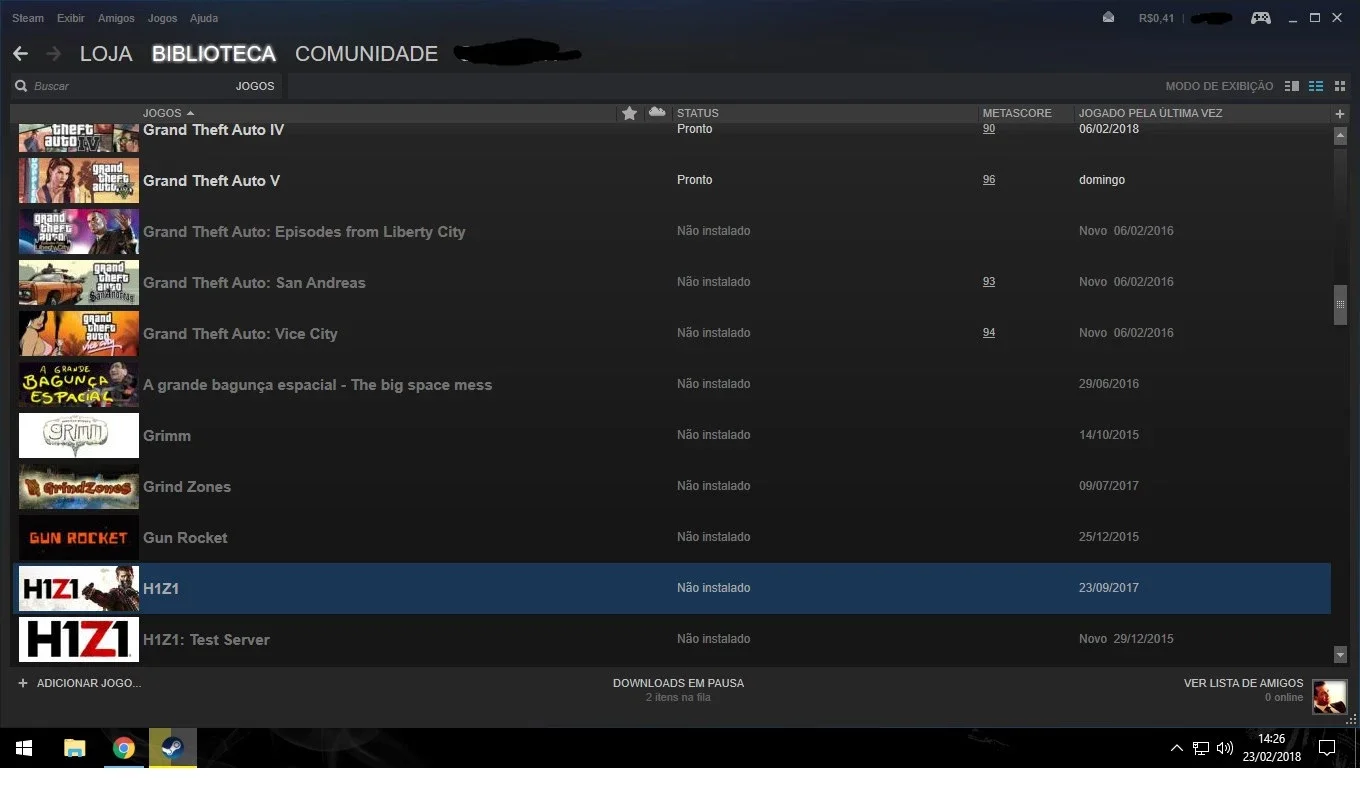
Task: Open the Exibir menu
Action: click(x=71, y=18)
